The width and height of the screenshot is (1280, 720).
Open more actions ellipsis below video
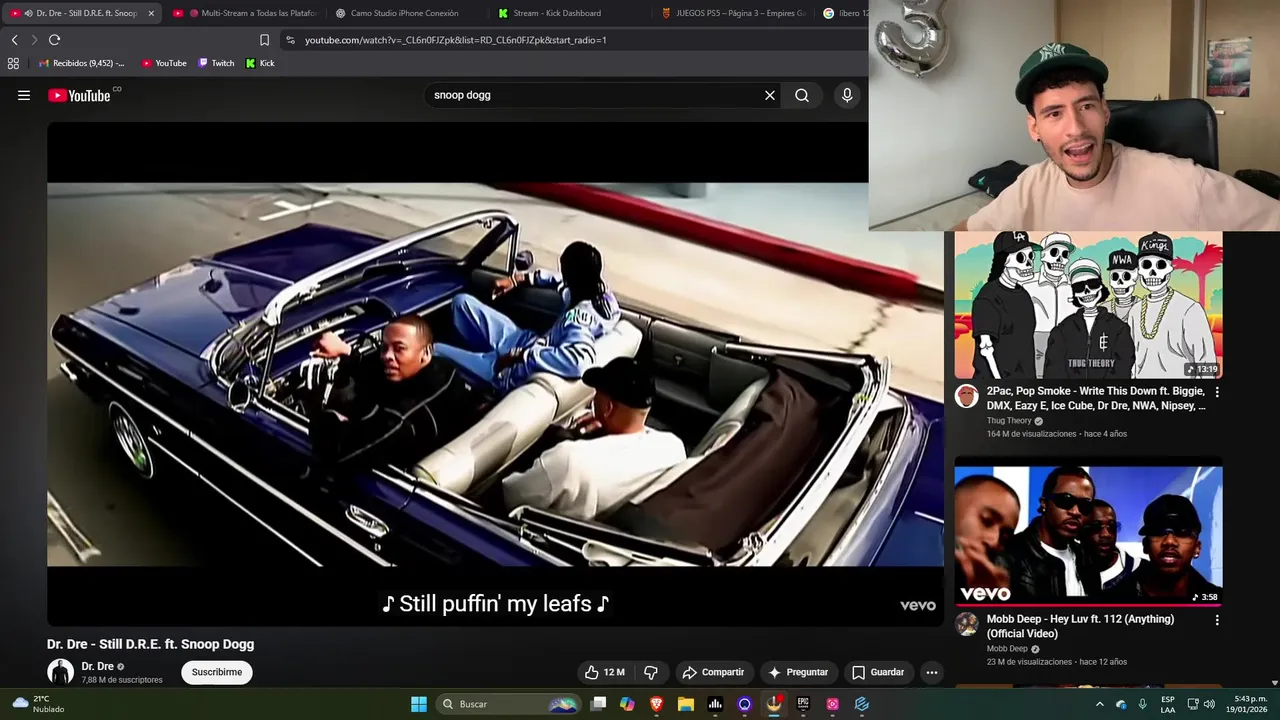[x=932, y=672]
